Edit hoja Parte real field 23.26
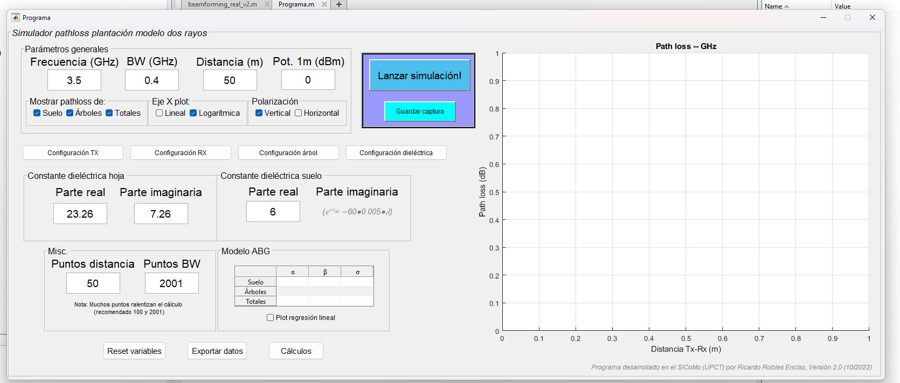The width and height of the screenshot is (900, 383). (x=80, y=214)
